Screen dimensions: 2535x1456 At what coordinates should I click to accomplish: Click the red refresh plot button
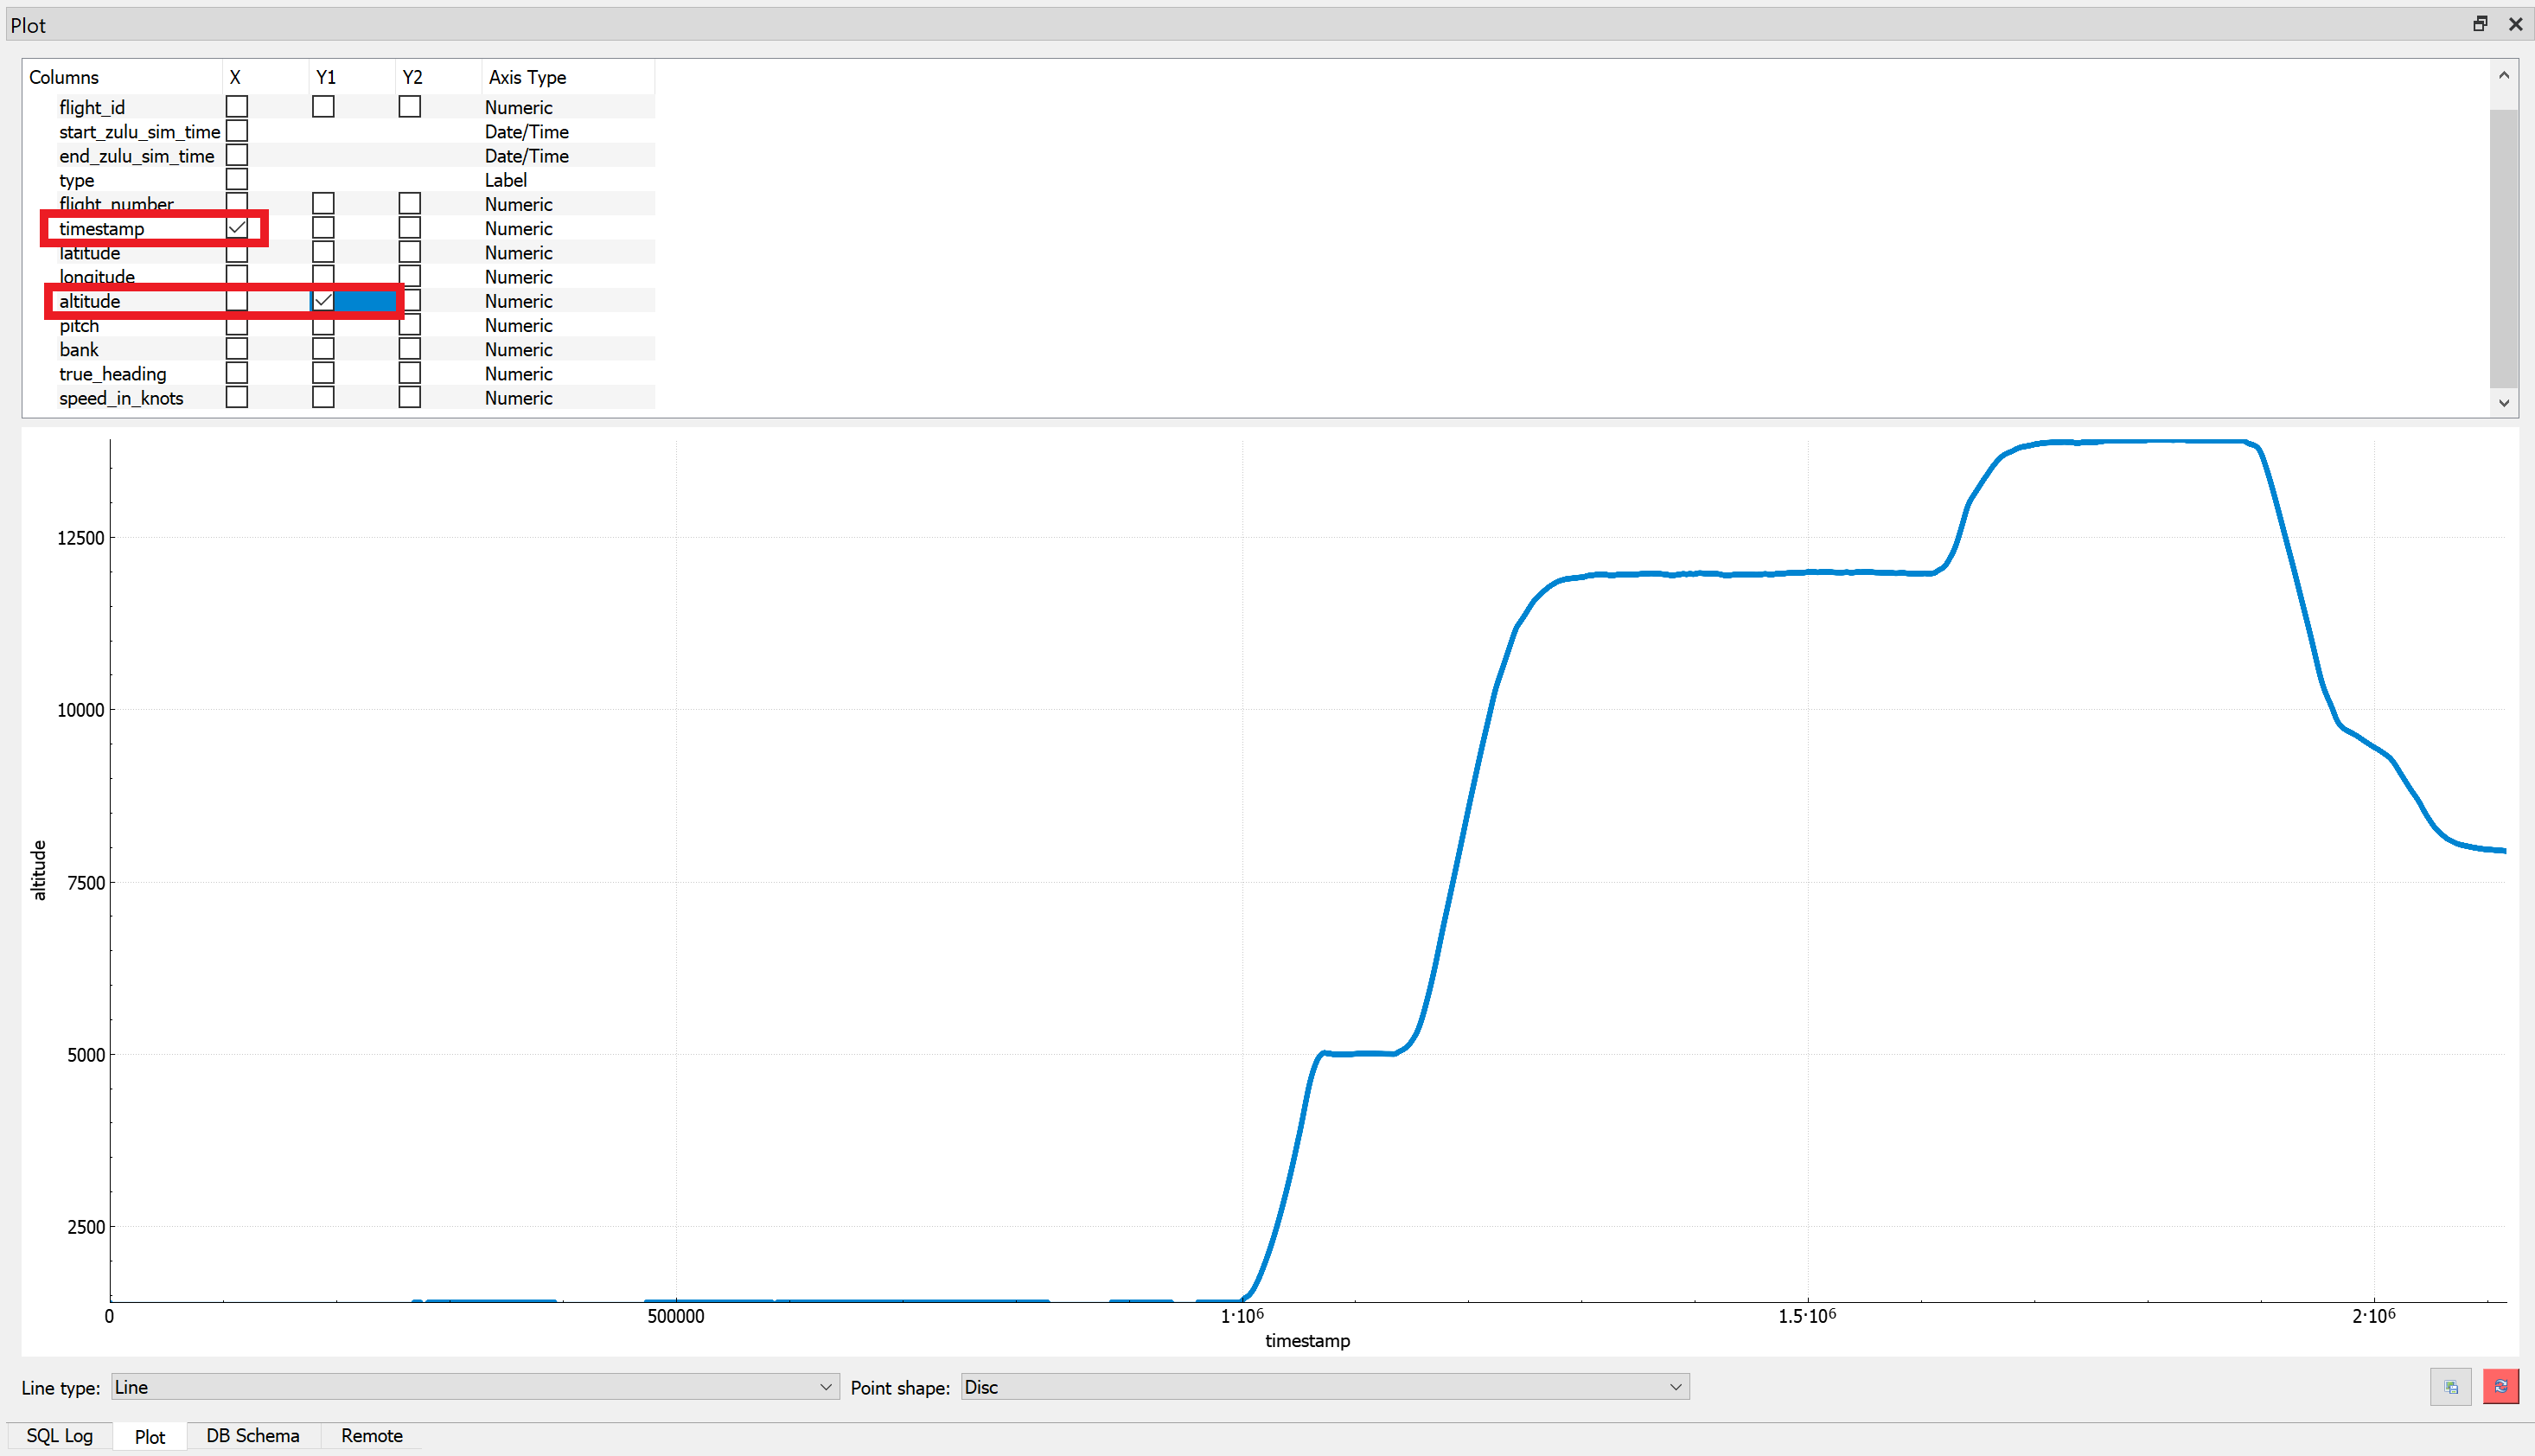coord(2500,1386)
